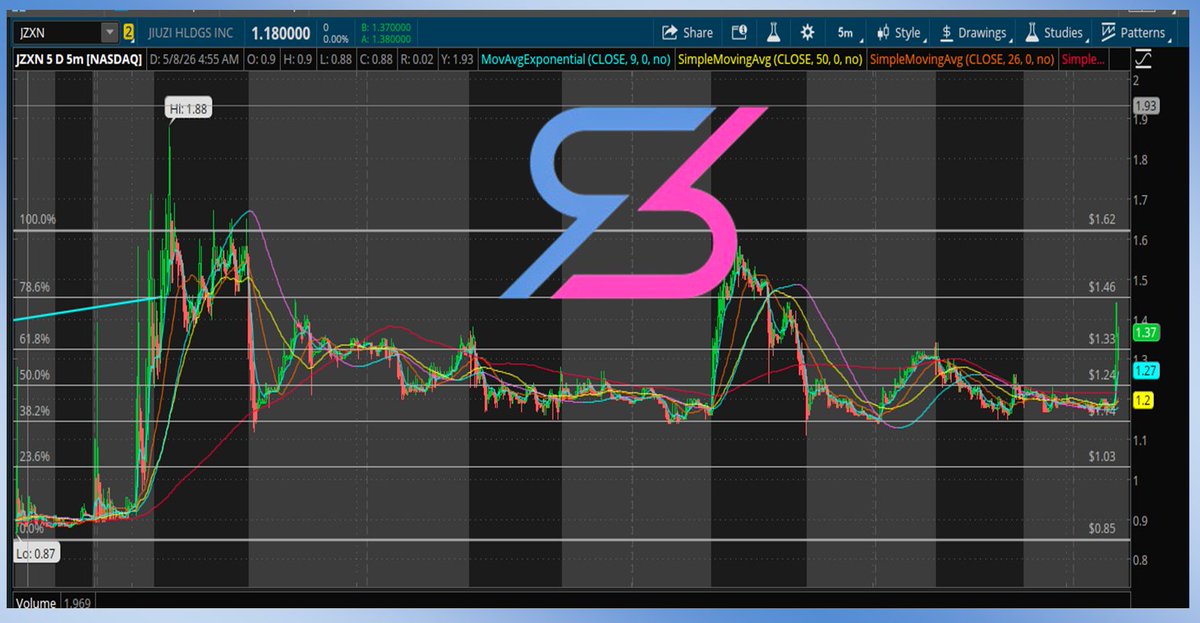Open the chart news and events icon

[738, 33]
